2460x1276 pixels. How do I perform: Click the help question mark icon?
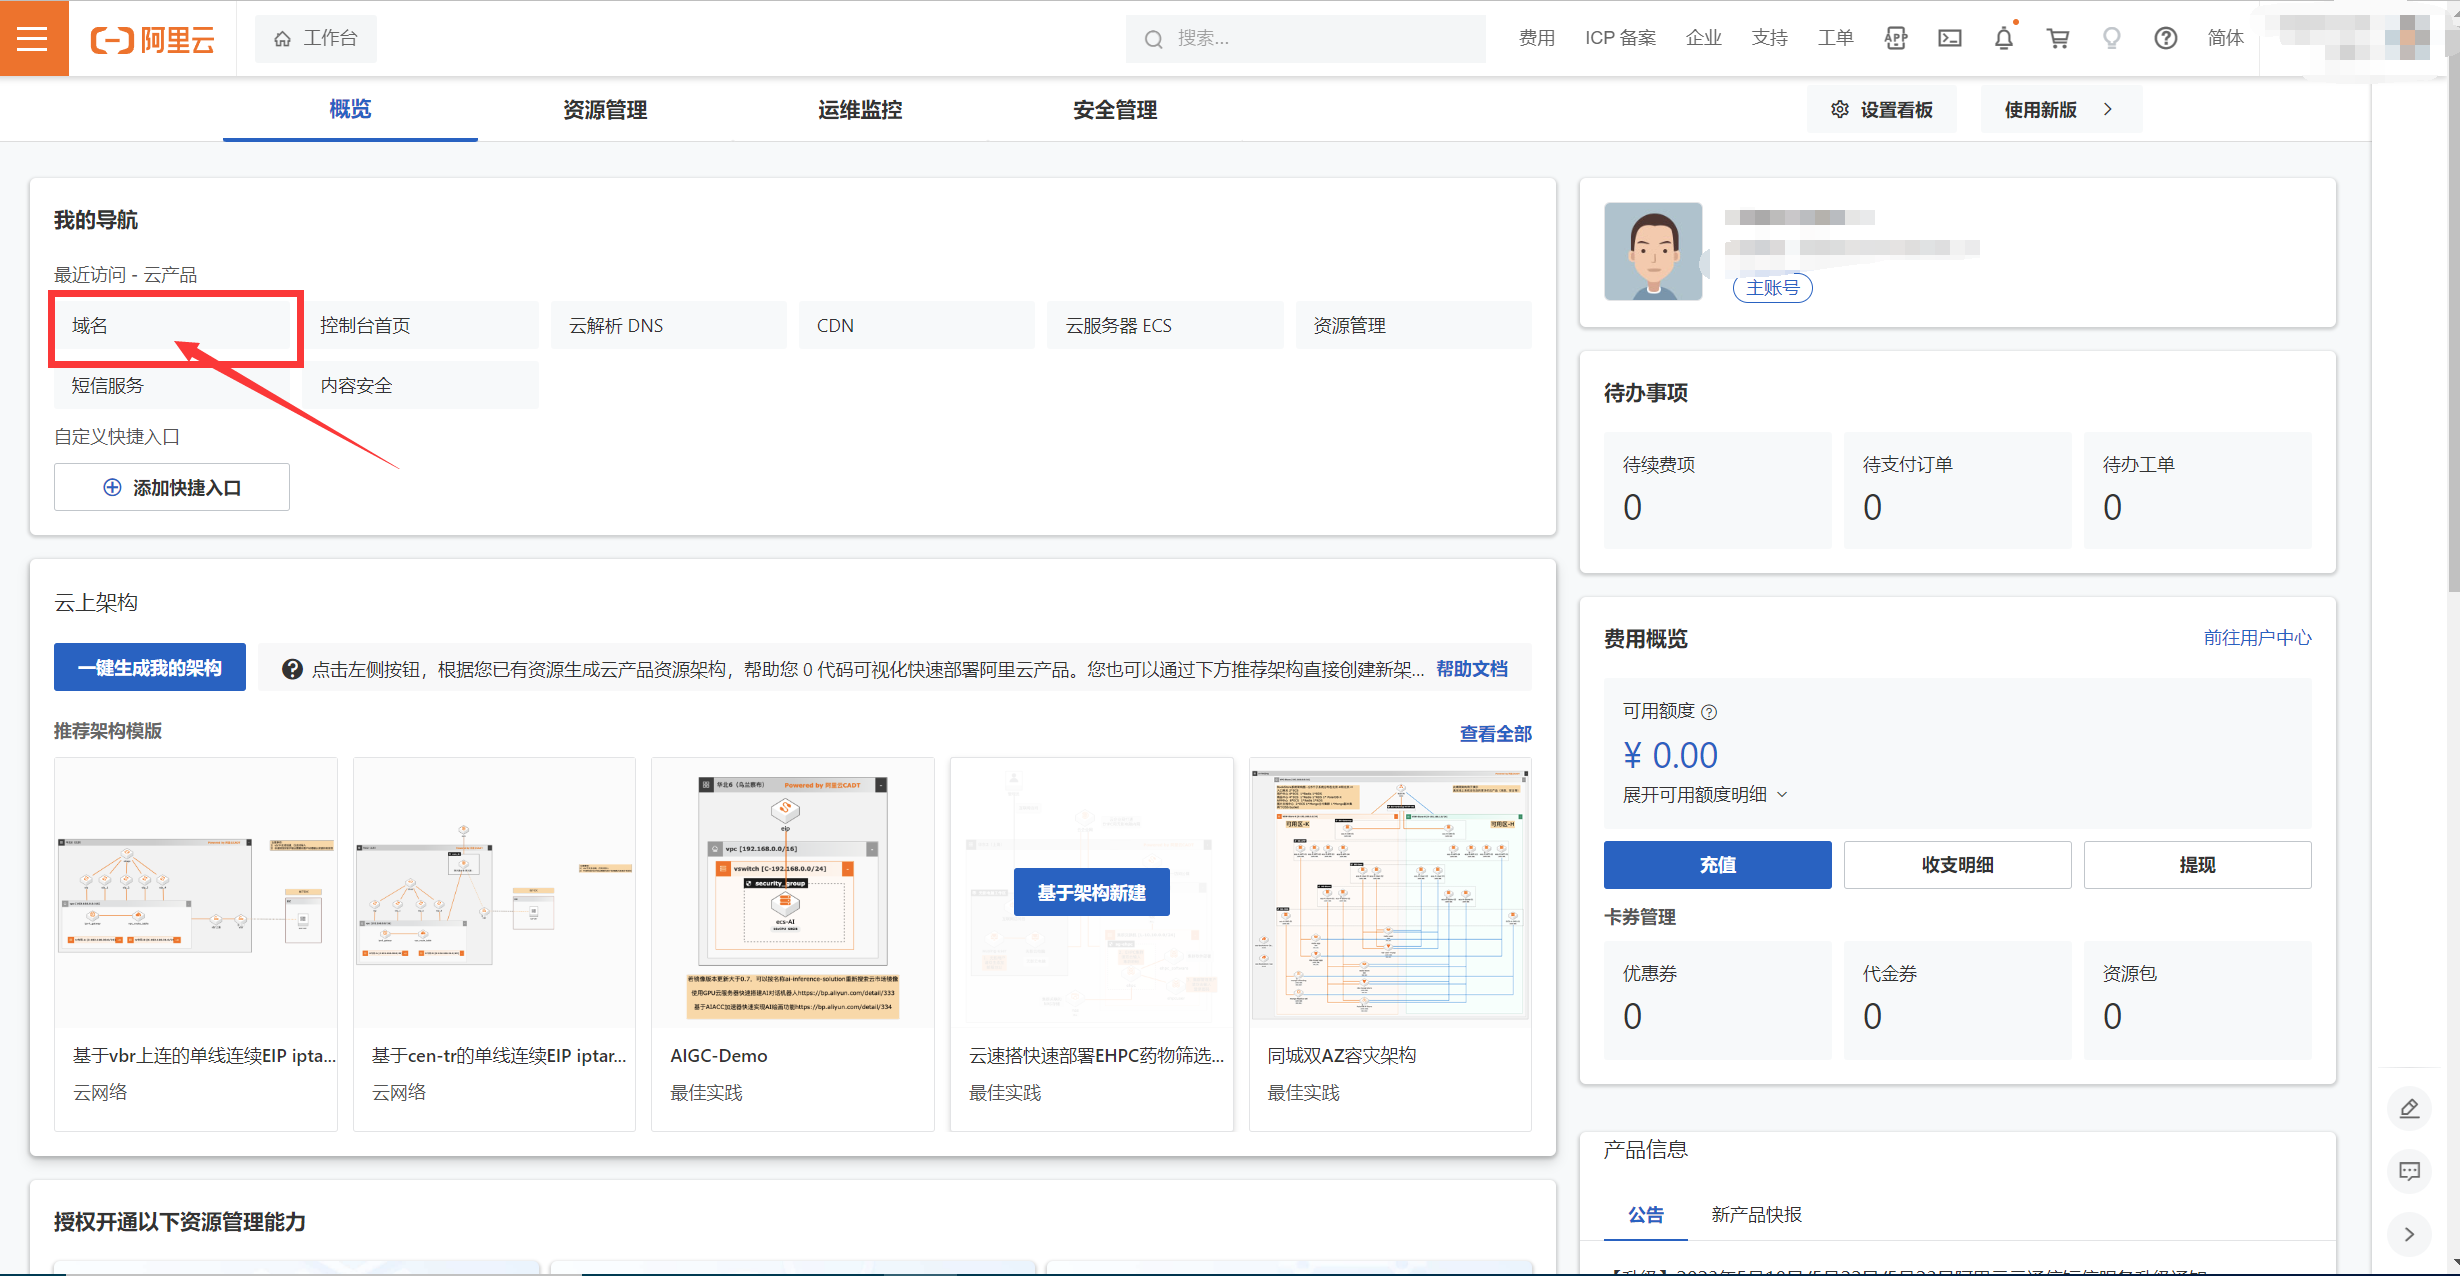point(2165,38)
